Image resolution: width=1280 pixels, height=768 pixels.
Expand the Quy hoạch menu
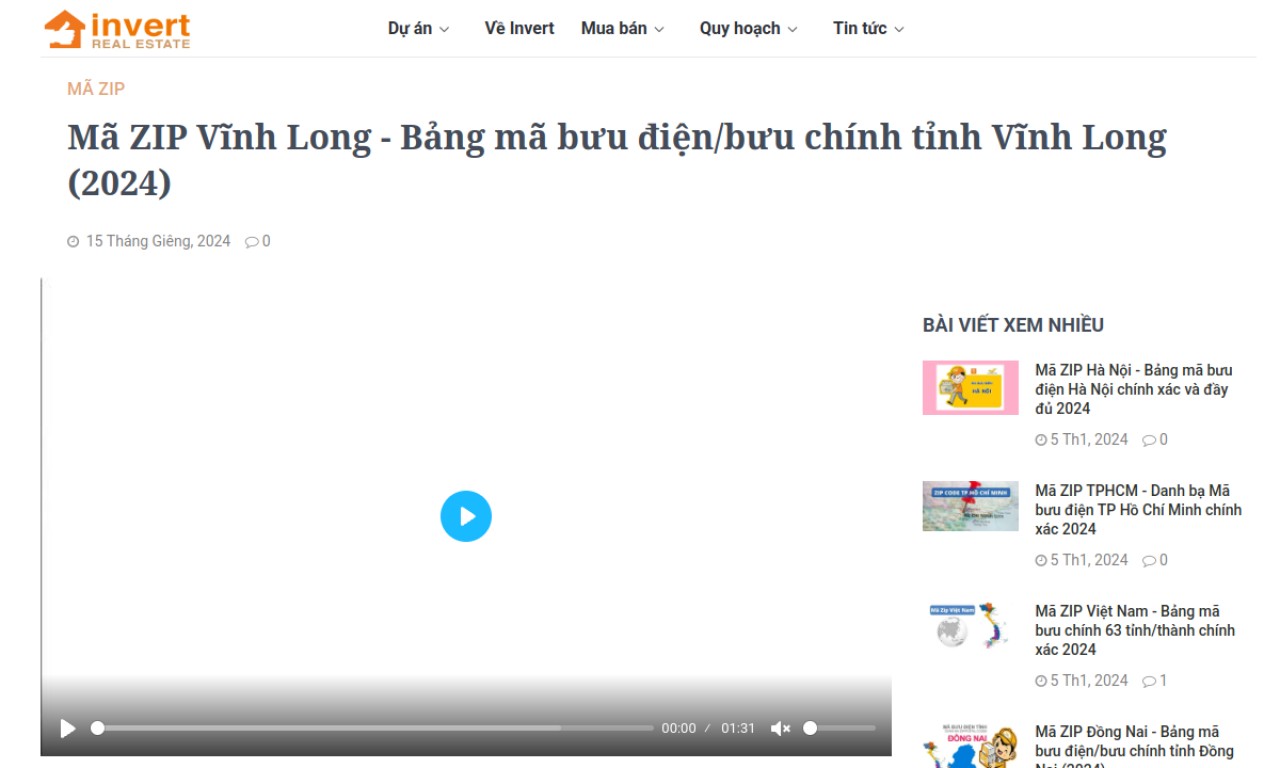[748, 28]
